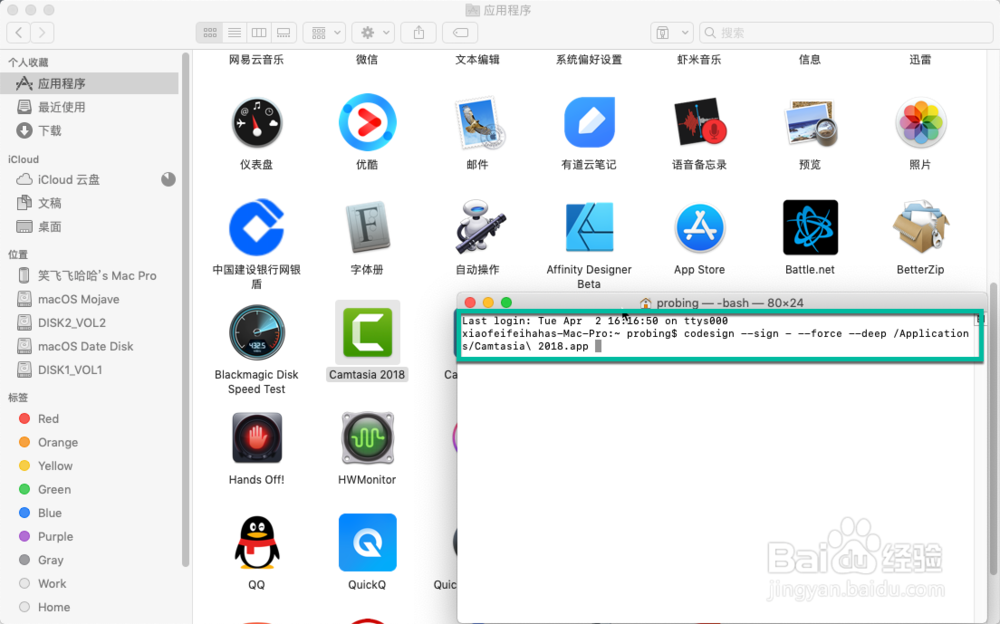Click the Finder share button
The width and height of the screenshot is (1000, 624).
418,32
